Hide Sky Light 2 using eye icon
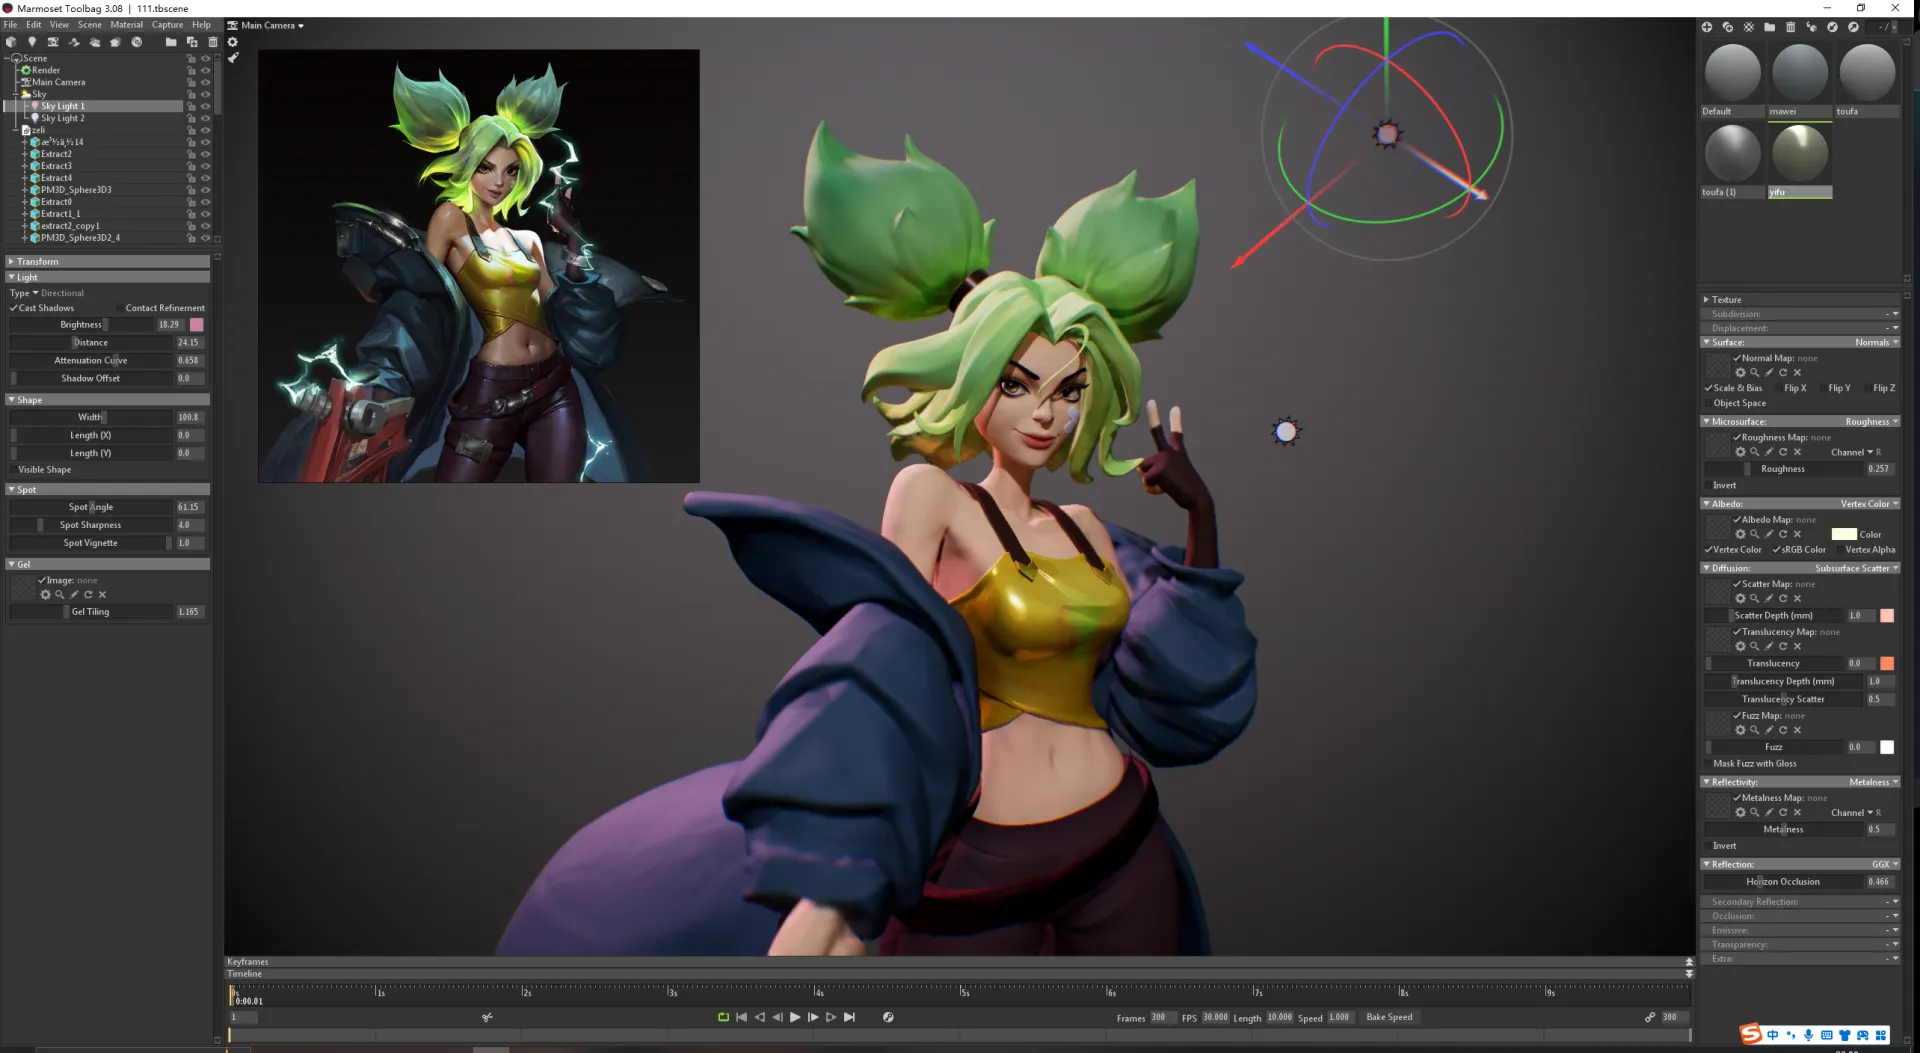The image size is (1920, 1053). point(205,118)
